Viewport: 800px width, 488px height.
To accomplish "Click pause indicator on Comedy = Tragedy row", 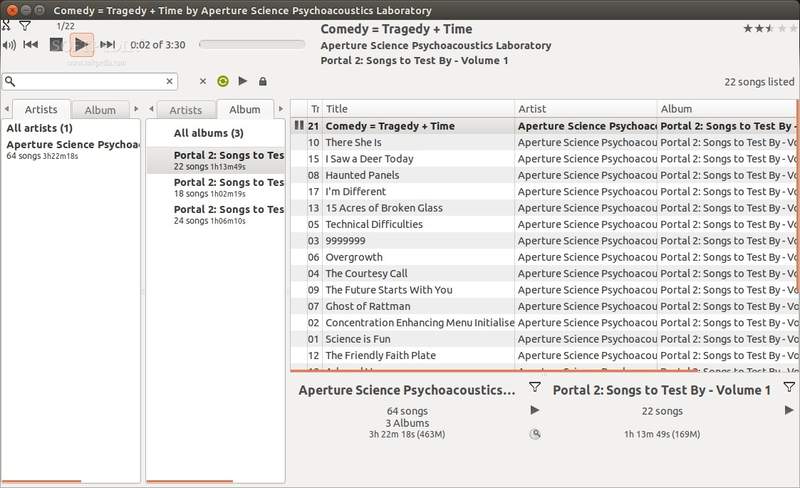I will coord(299,125).
